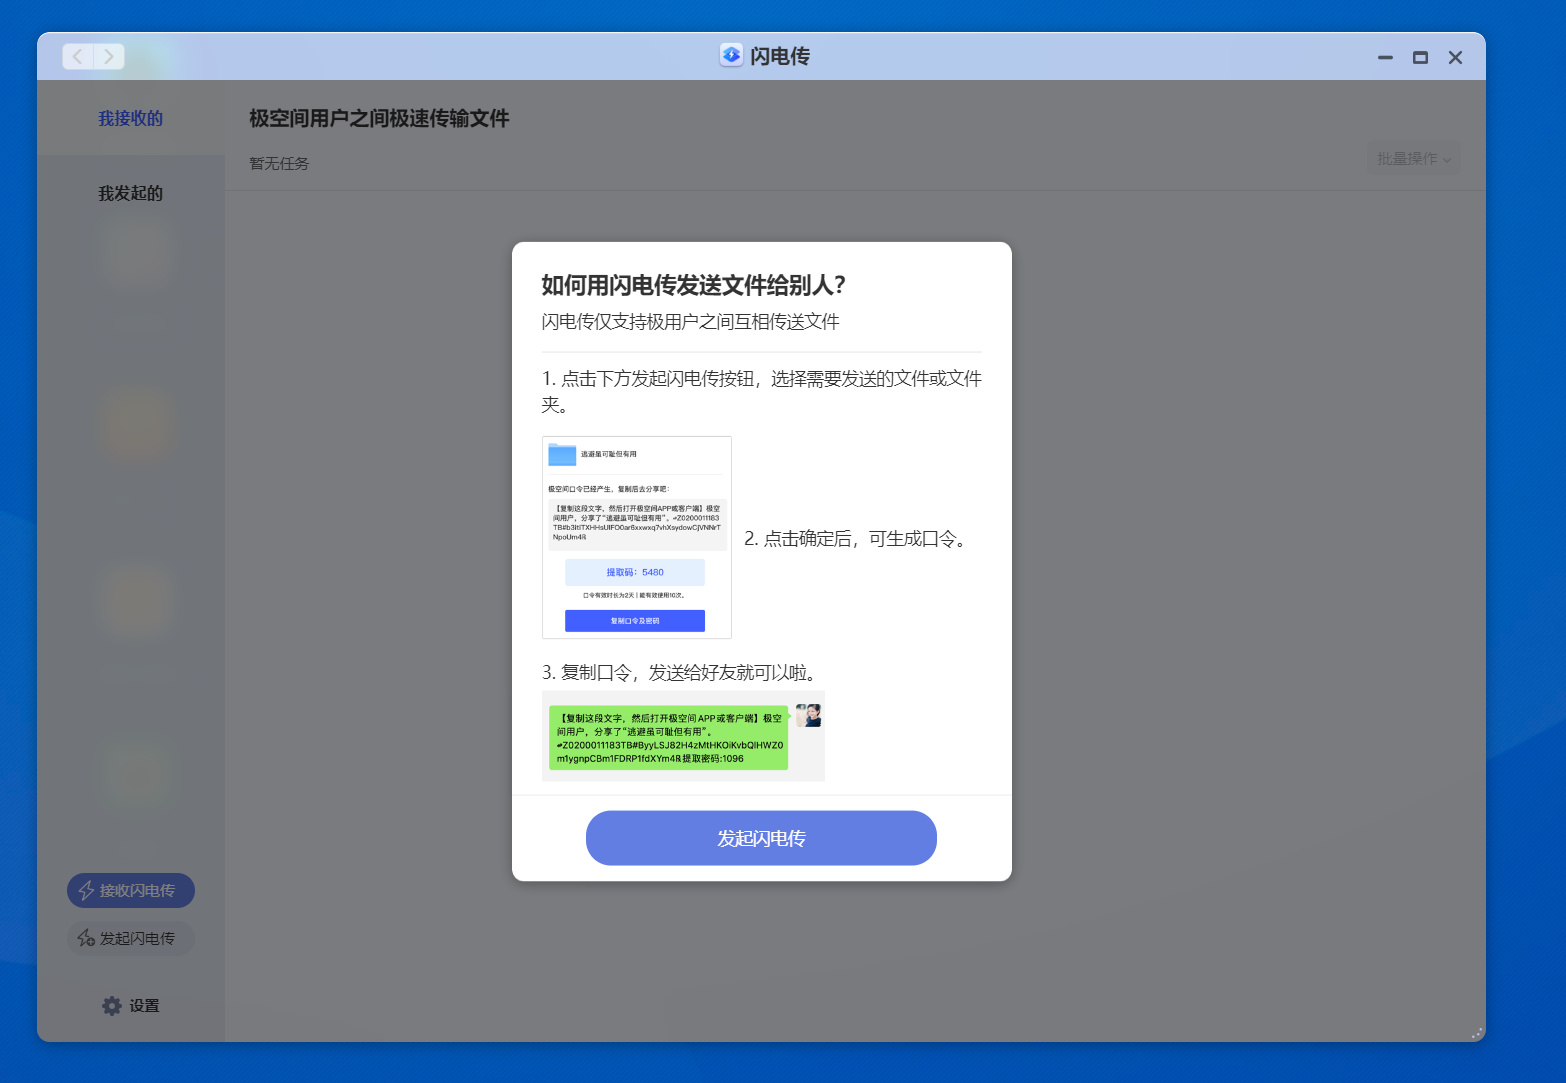
Task: Select the 提取码 5480 code
Action: tap(635, 571)
